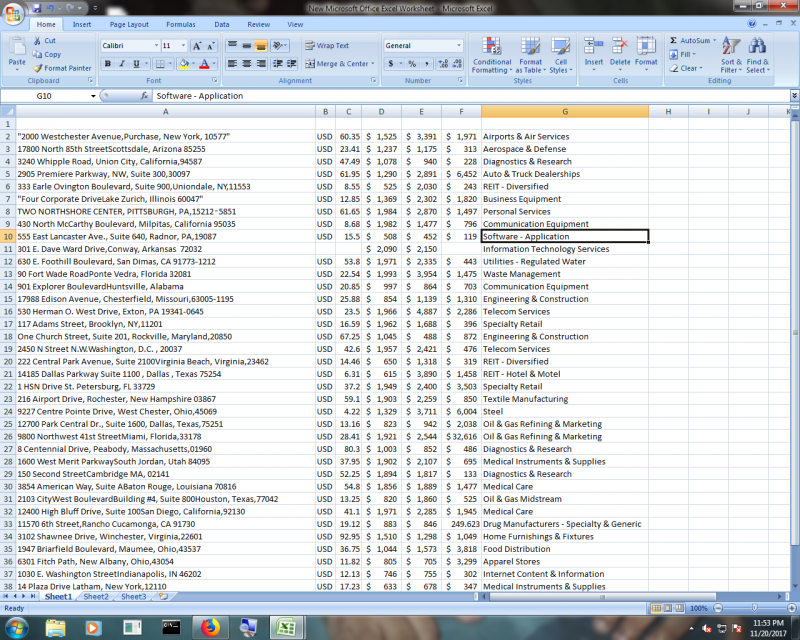
Task: Click the Insert Function fx icon
Action: 144,95
